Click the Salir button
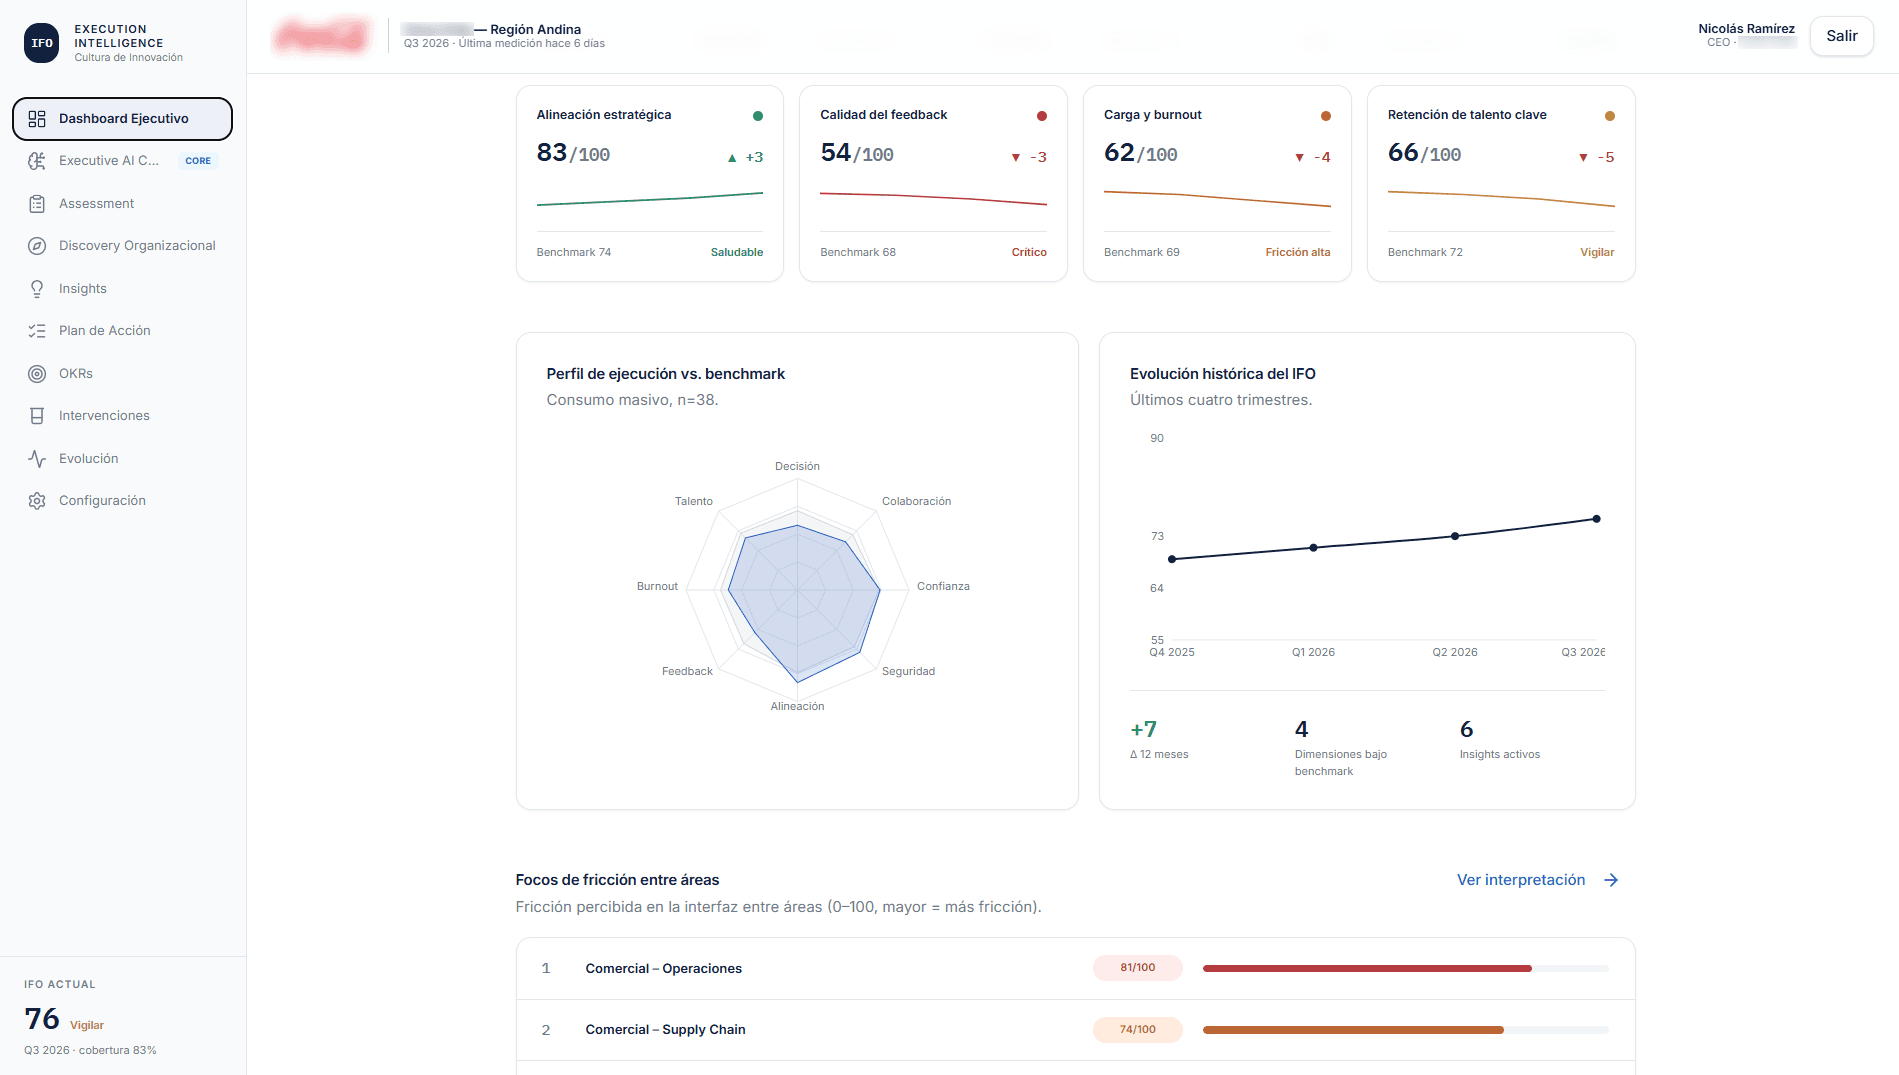 pyautogui.click(x=1842, y=36)
